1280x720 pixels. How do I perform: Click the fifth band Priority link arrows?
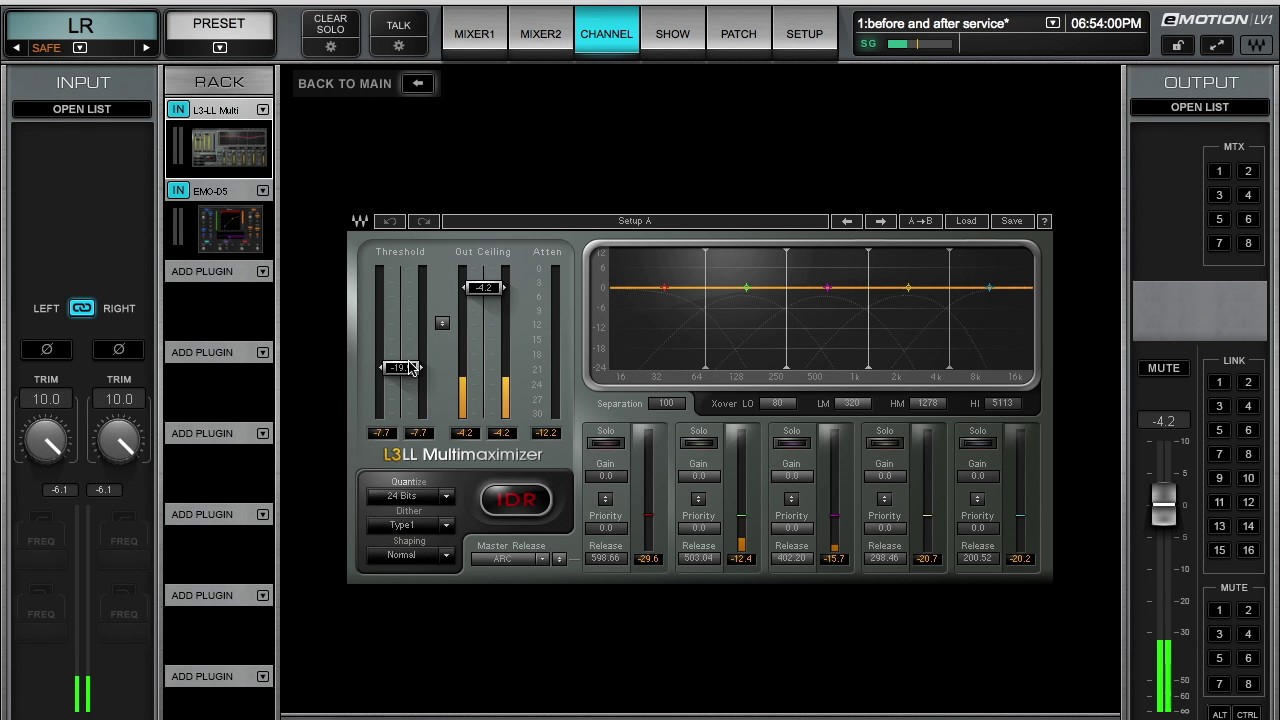977,498
